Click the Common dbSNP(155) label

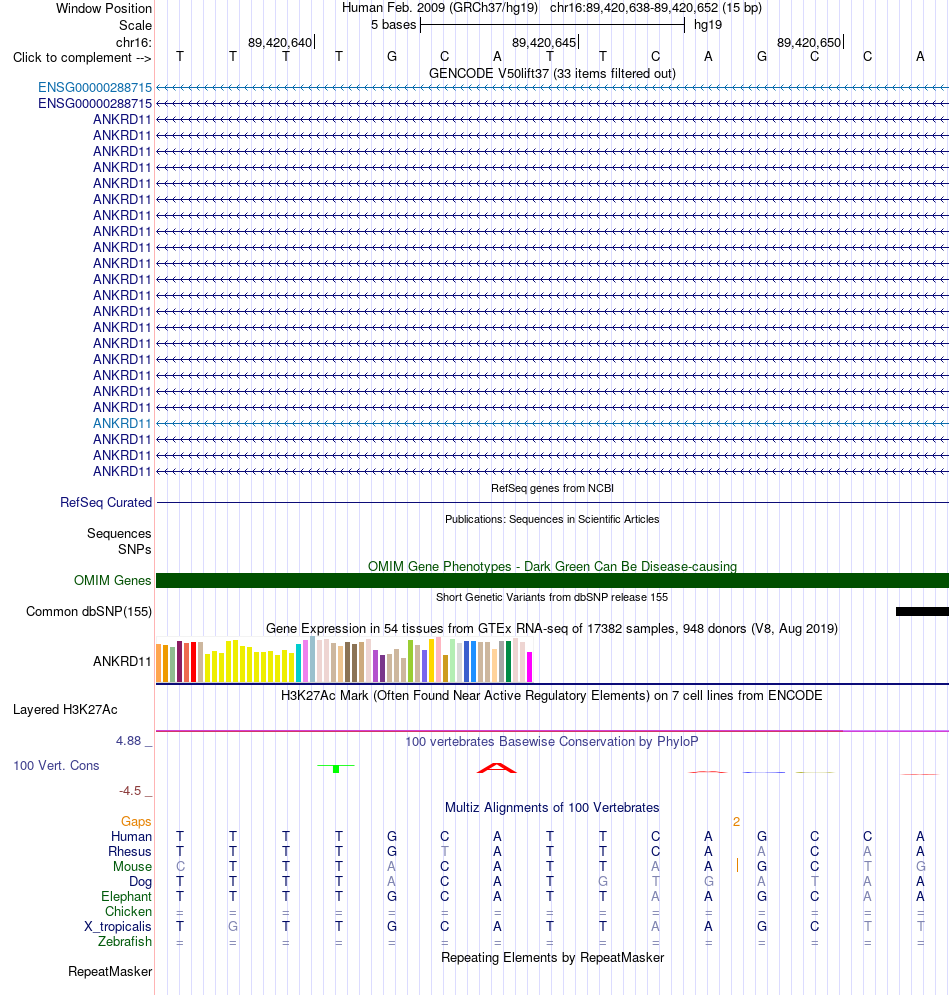(89, 612)
